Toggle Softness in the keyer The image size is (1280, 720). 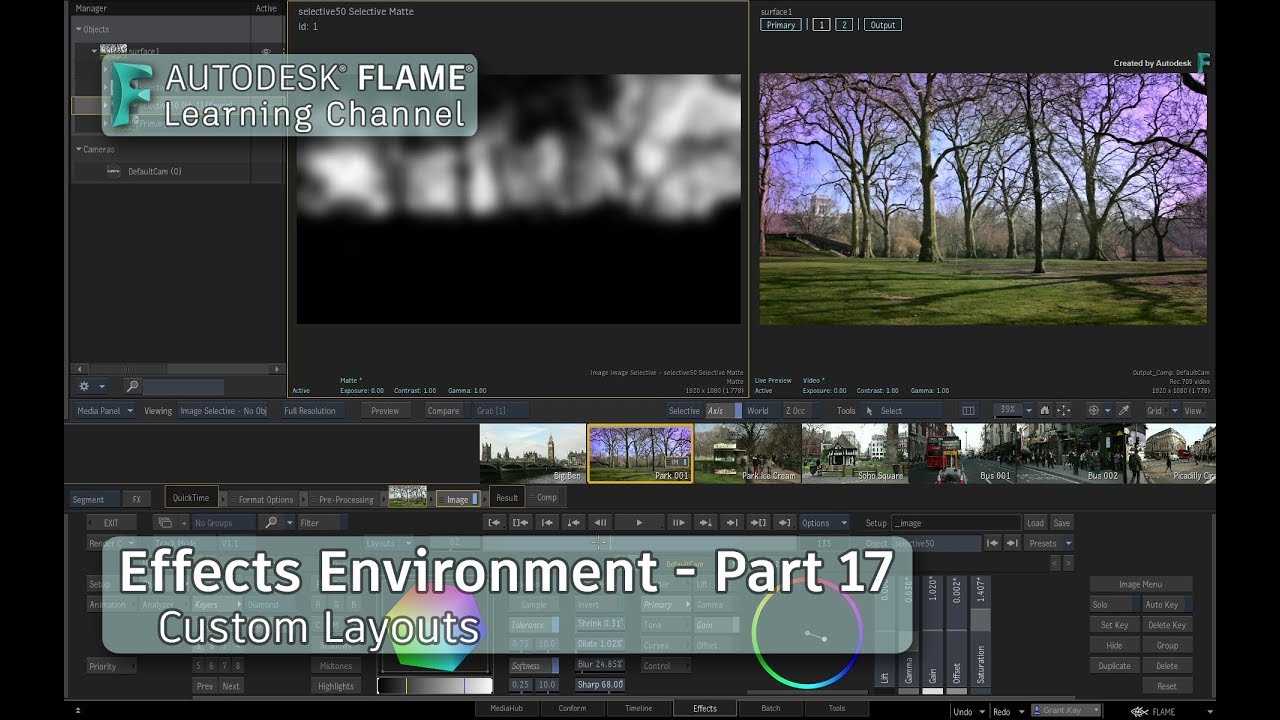(x=534, y=665)
